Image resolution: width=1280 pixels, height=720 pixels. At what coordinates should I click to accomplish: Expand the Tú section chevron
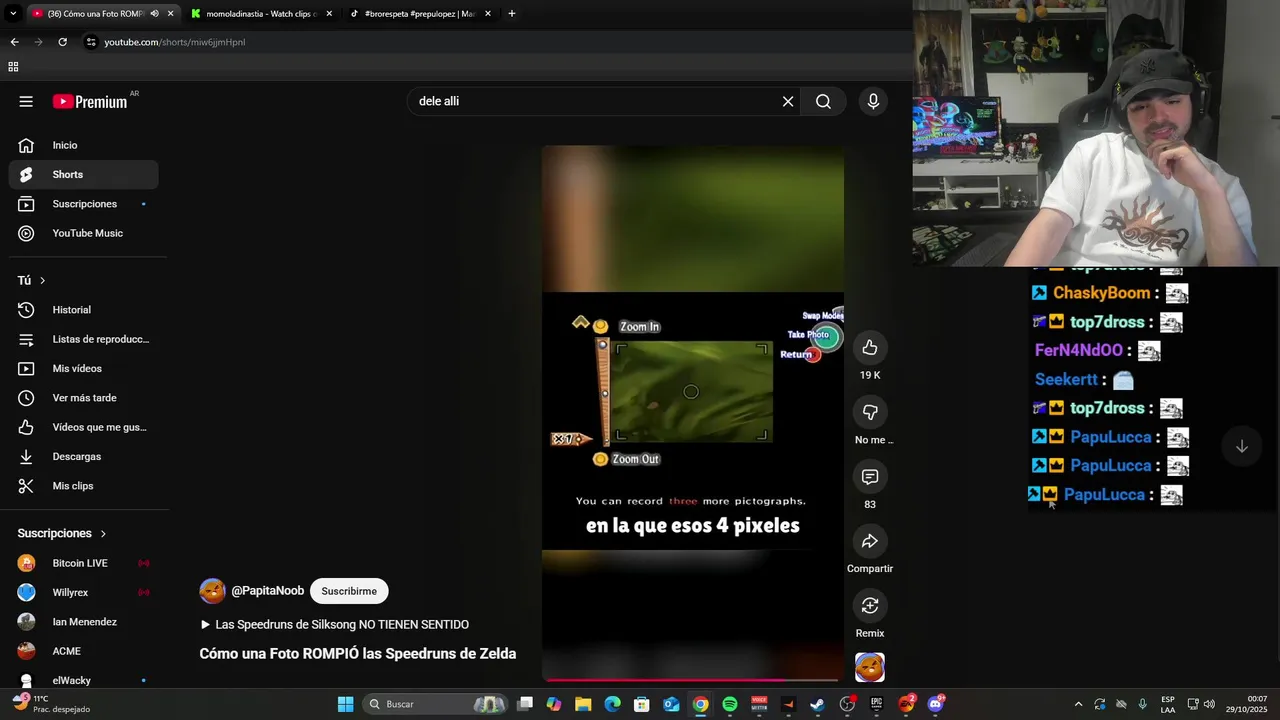42,281
